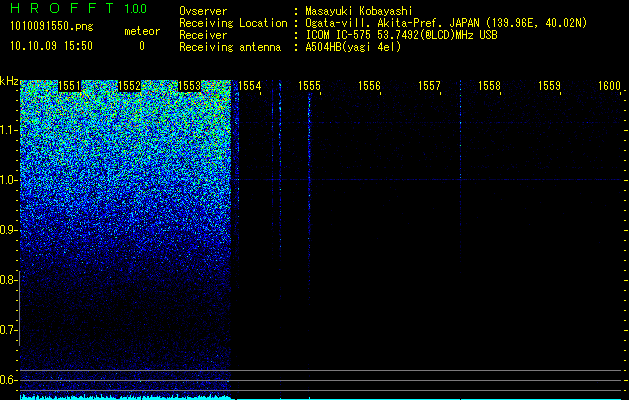Click the version number 1.0.0

(x=136, y=8)
